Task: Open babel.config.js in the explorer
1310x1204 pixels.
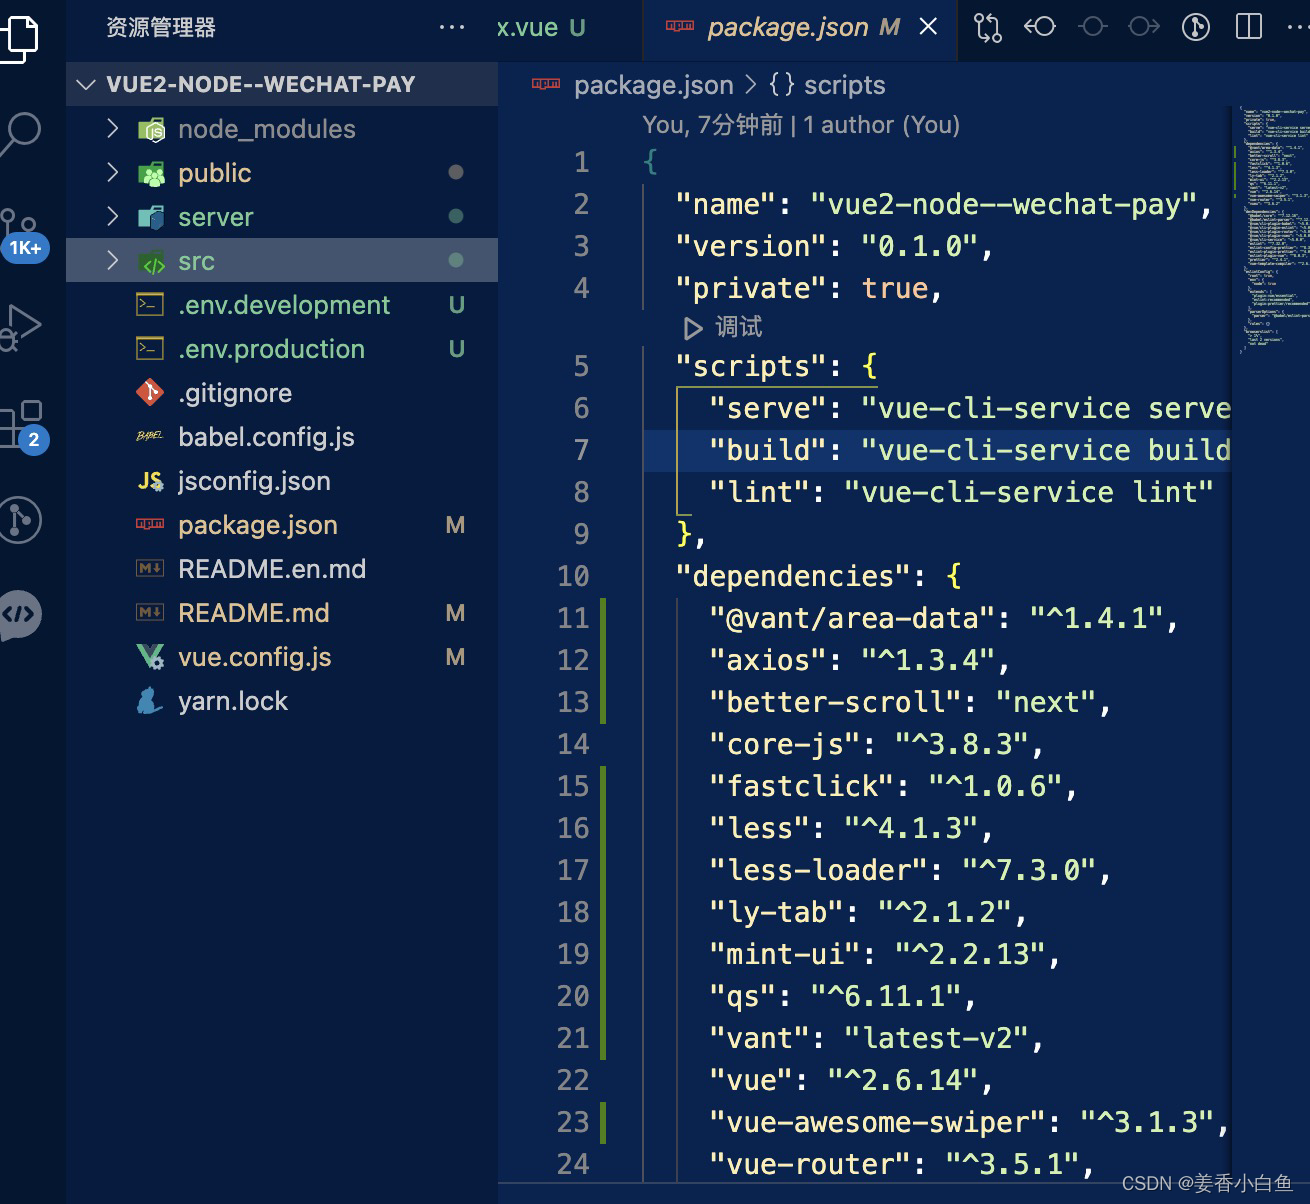Action: tap(282, 437)
